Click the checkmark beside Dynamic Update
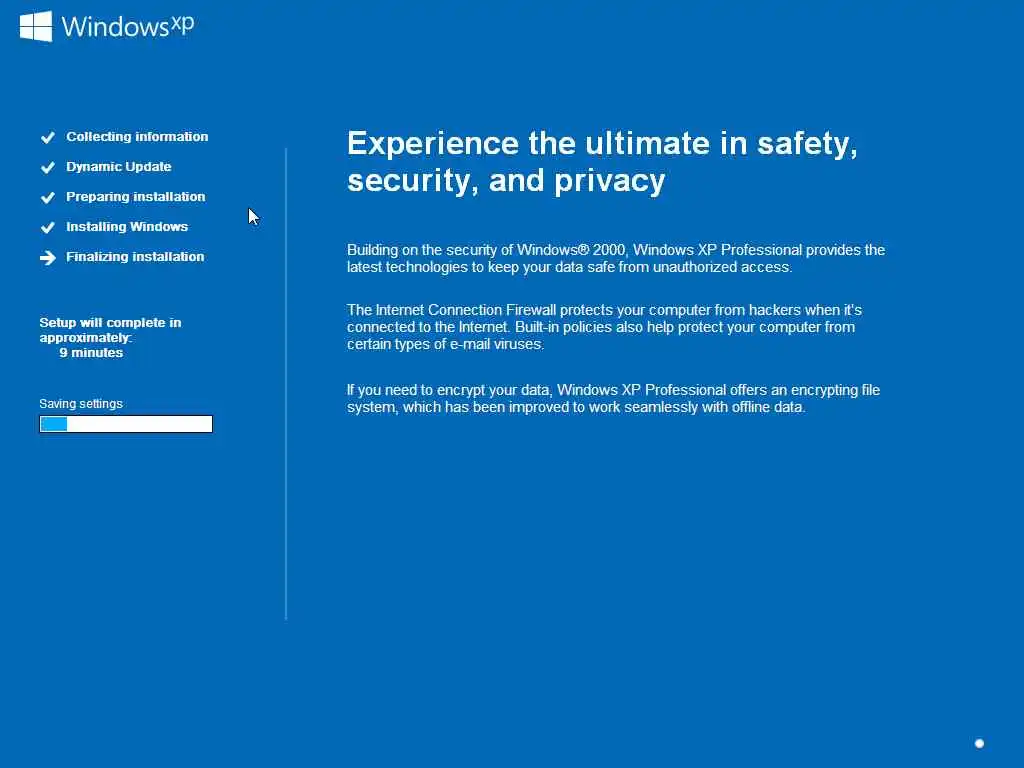This screenshot has height=768, width=1024. (48, 167)
